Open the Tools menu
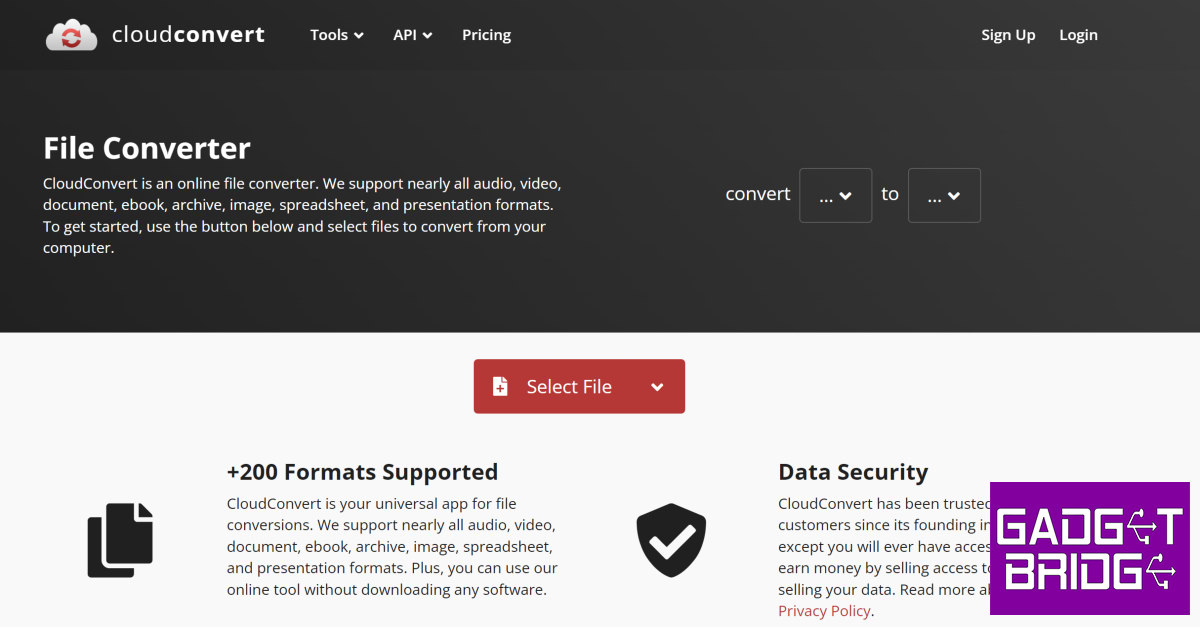Viewport: 1200px width, 628px height. (x=337, y=35)
